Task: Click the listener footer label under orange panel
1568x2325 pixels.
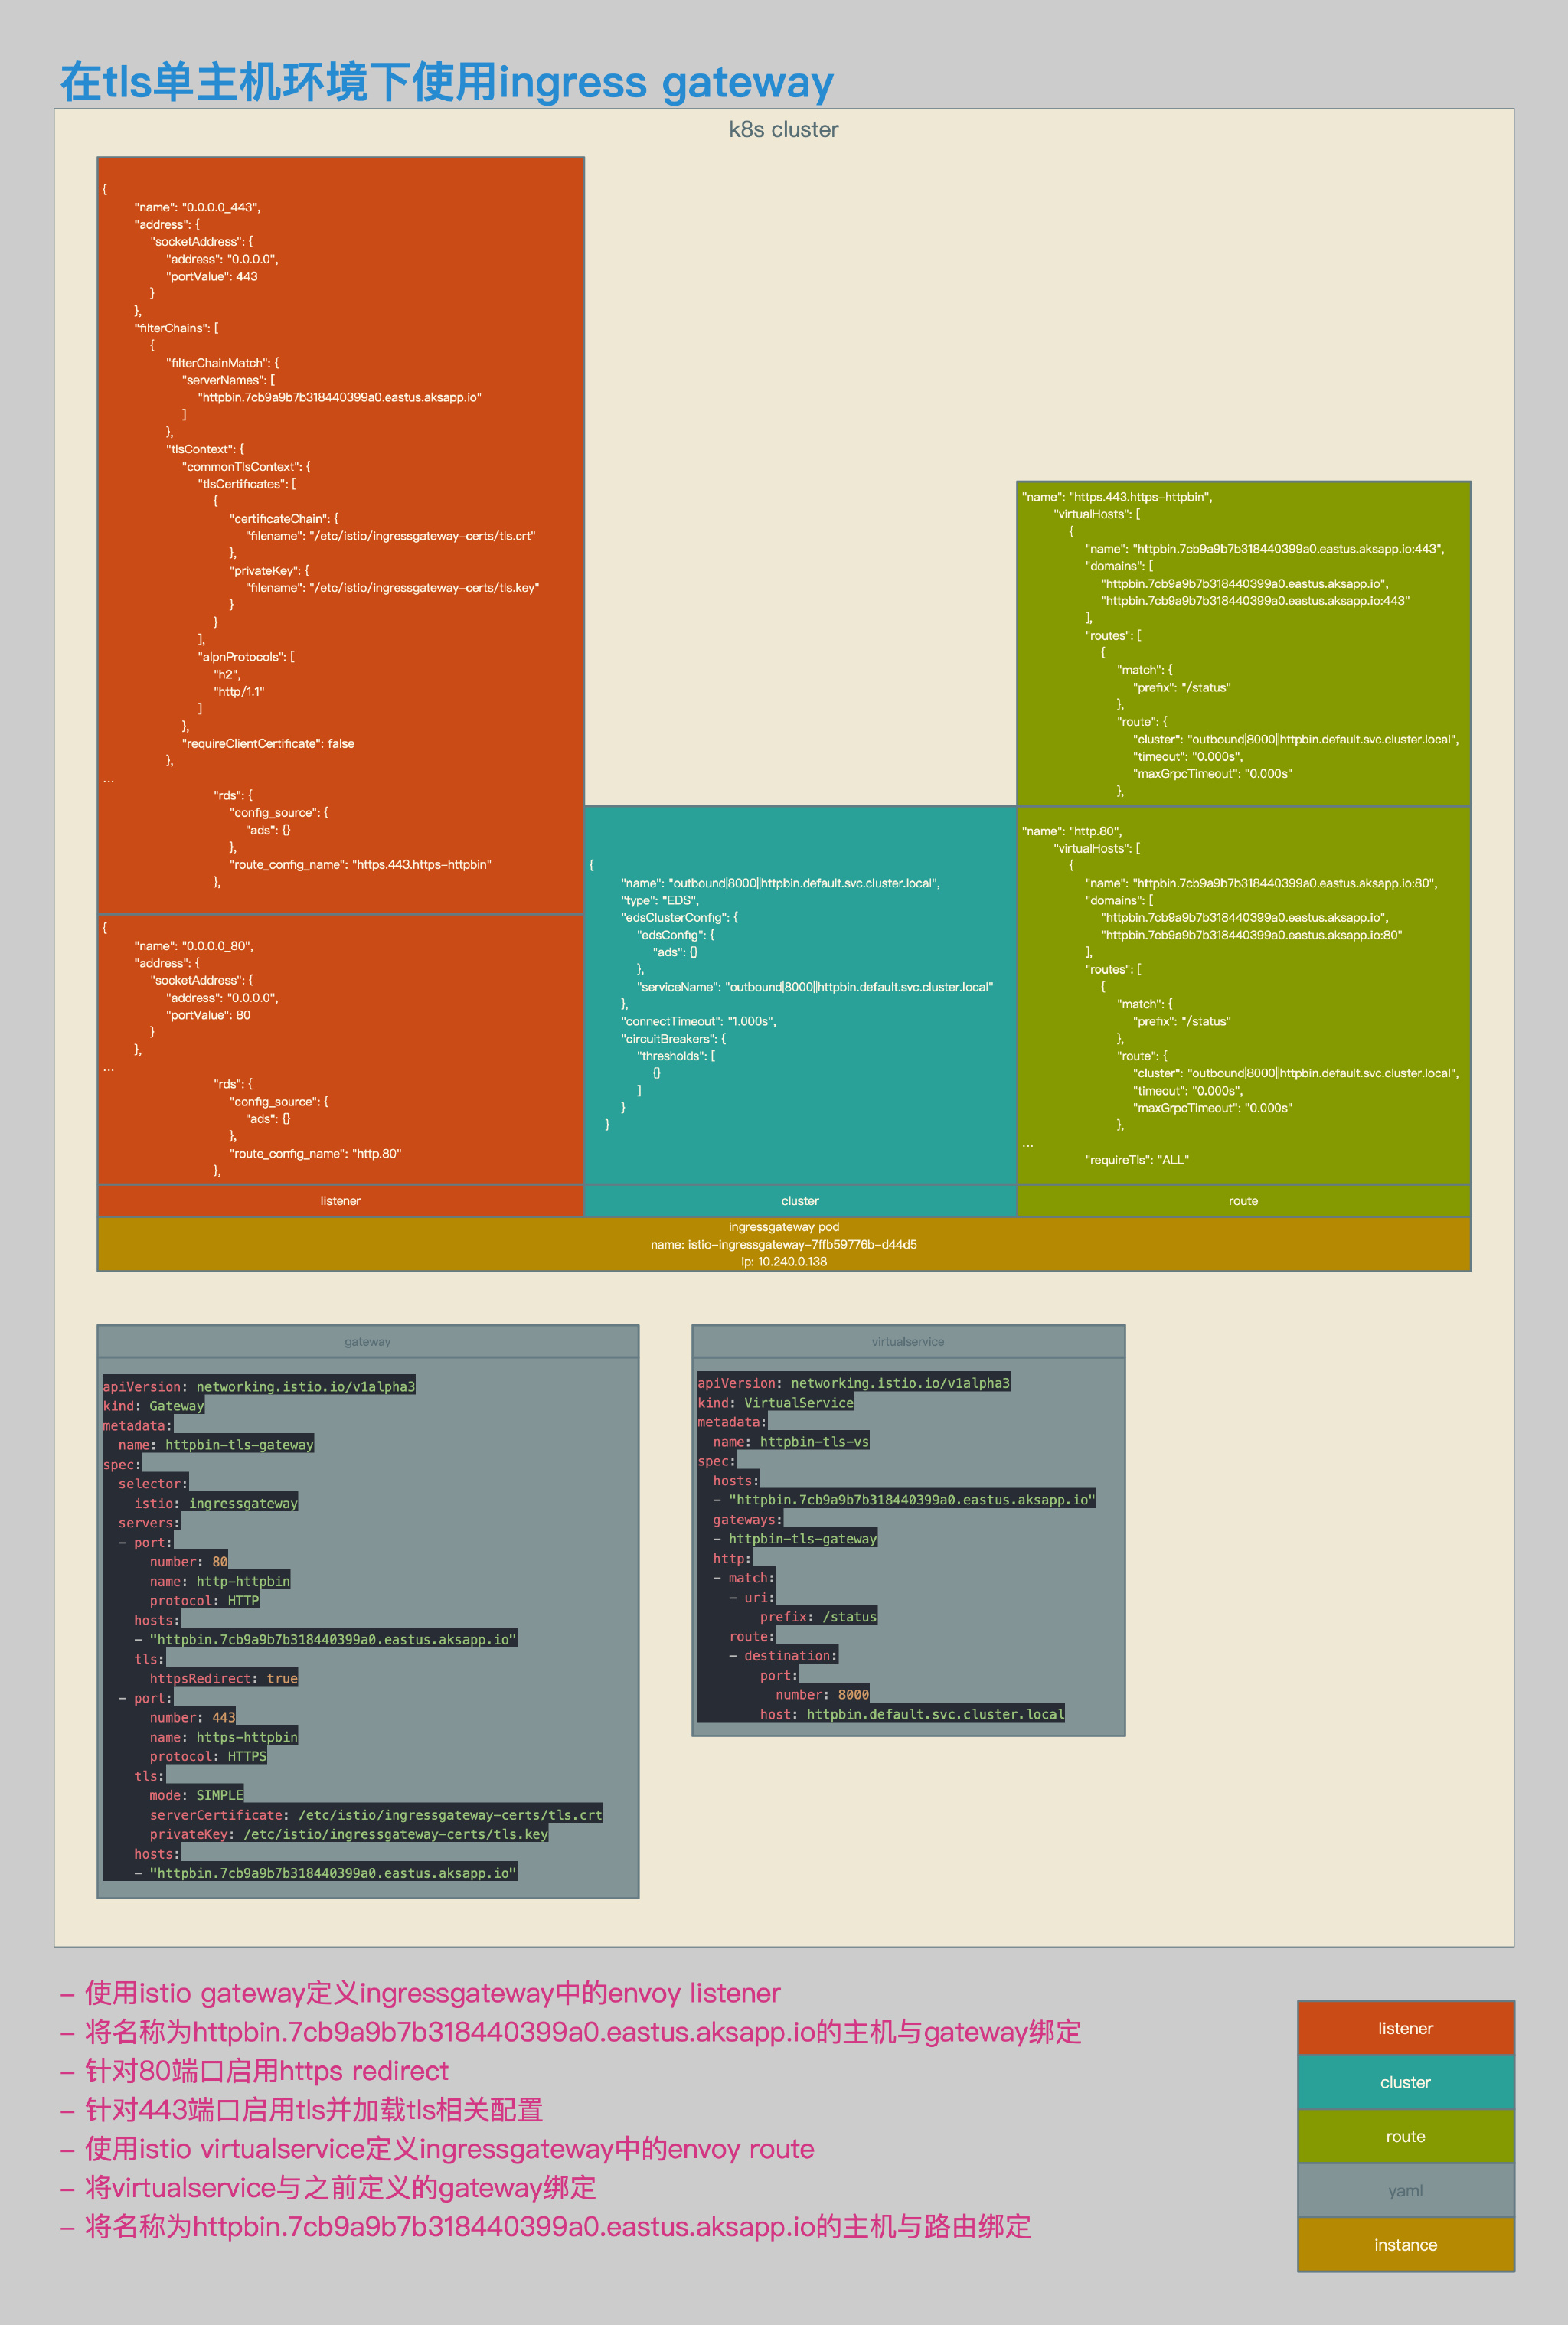Action: click(340, 1201)
